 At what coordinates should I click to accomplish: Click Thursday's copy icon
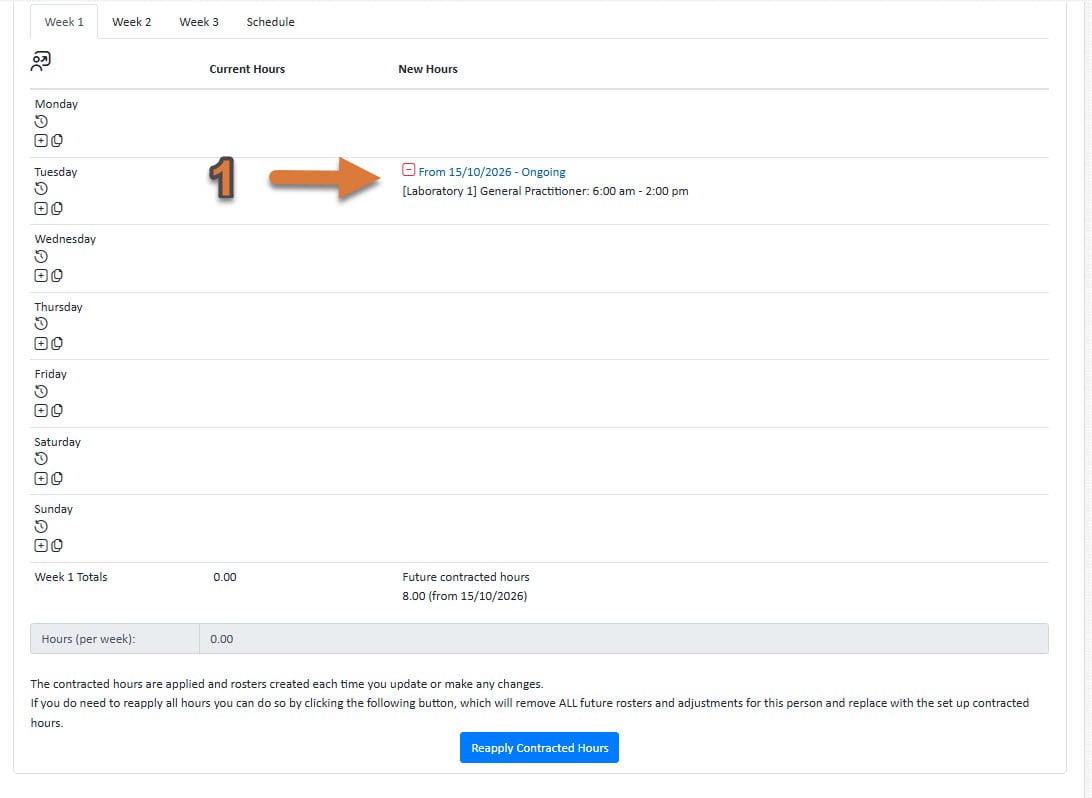(57, 343)
